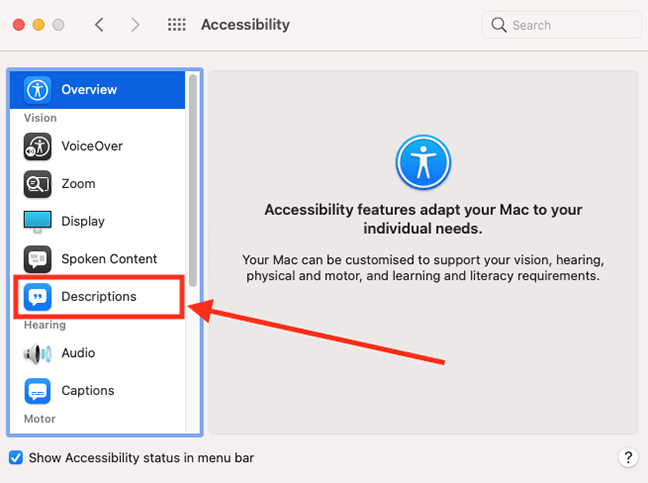
Task: Click the large blue Accessibility logo
Action: point(423,162)
